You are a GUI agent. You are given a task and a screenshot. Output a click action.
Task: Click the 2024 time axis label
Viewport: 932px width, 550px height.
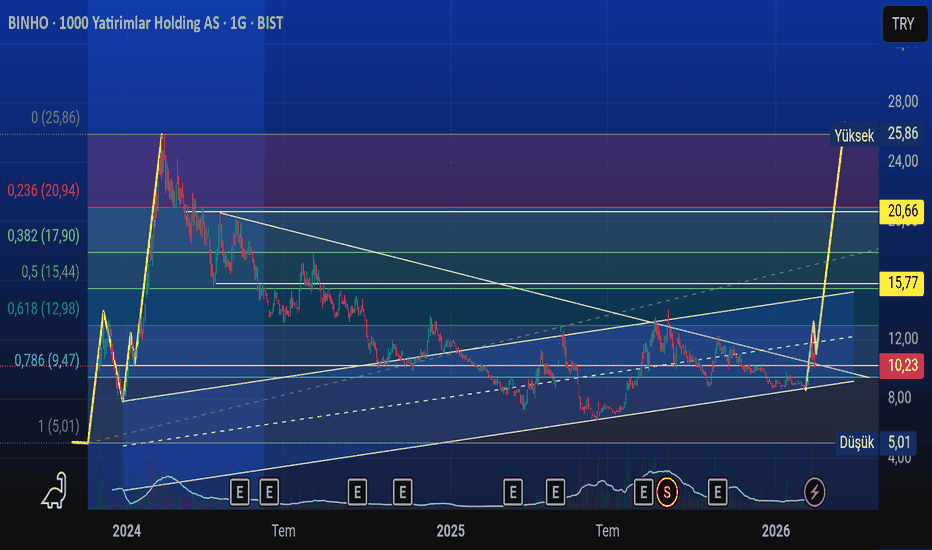[x=127, y=531]
